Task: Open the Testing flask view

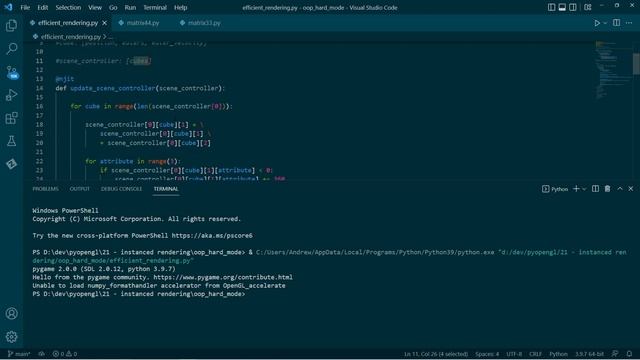Action: point(11,141)
